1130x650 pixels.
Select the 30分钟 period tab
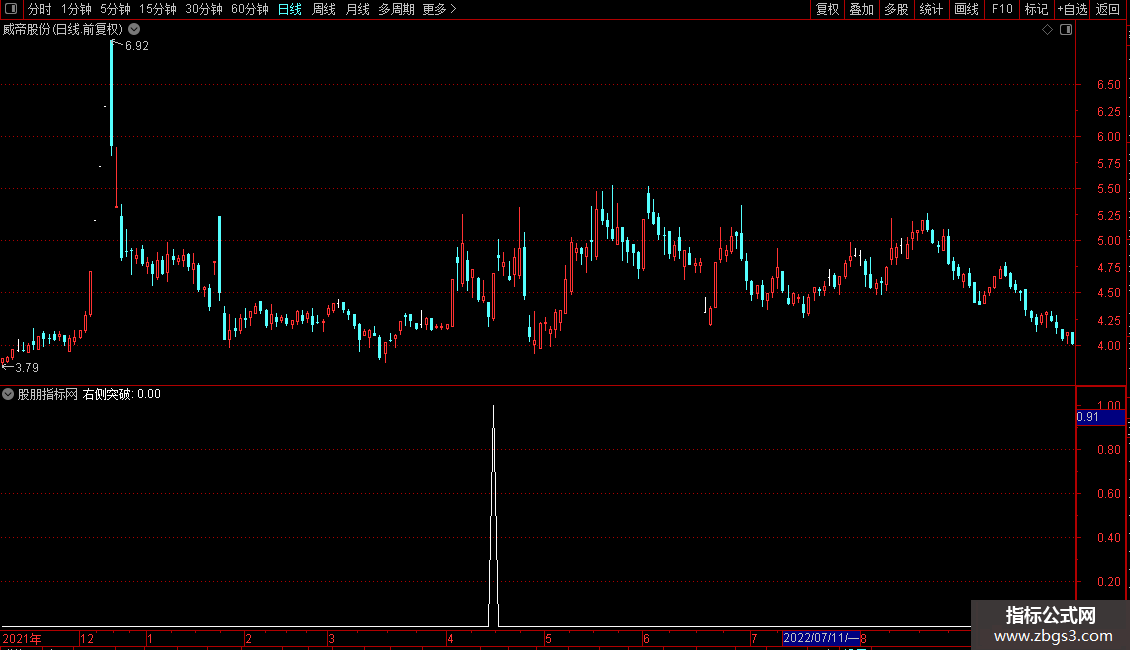tap(203, 9)
